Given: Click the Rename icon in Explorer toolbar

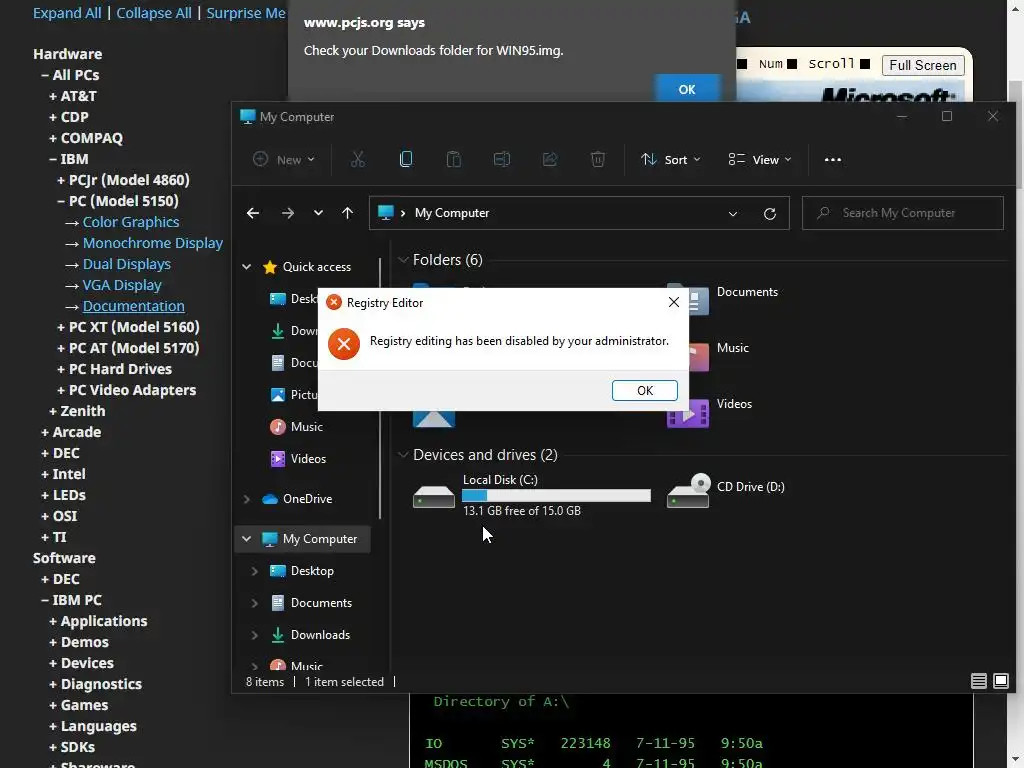Looking at the screenshot, I should [x=502, y=159].
